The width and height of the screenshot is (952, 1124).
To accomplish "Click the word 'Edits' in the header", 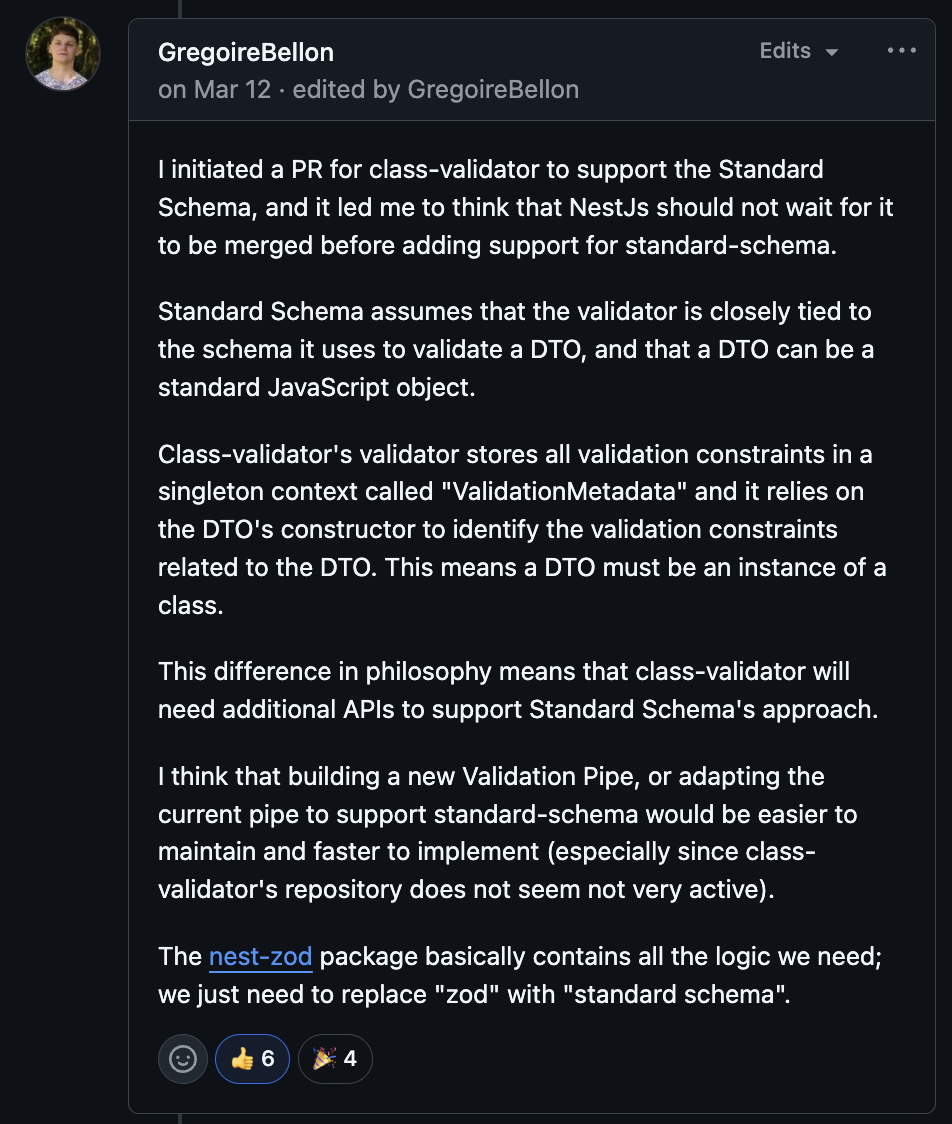I will click(x=785, y=51).
